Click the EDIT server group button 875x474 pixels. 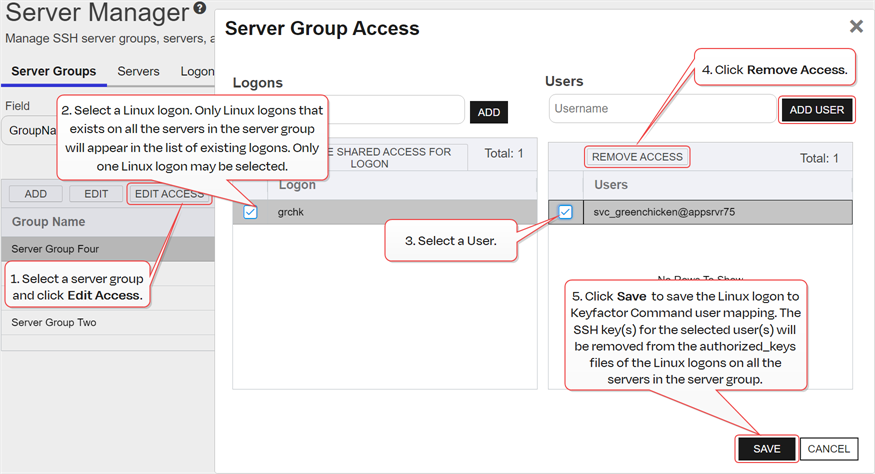click(96, 194)
